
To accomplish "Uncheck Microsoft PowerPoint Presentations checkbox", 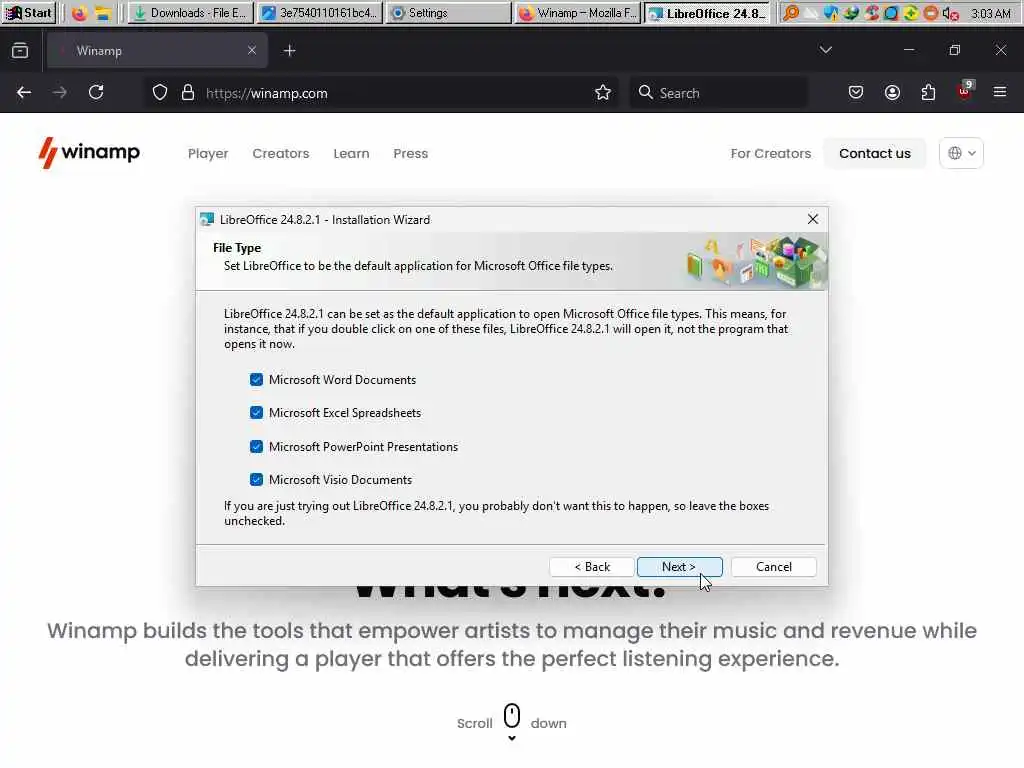I will pyautogui.click(x=256, y=447).
